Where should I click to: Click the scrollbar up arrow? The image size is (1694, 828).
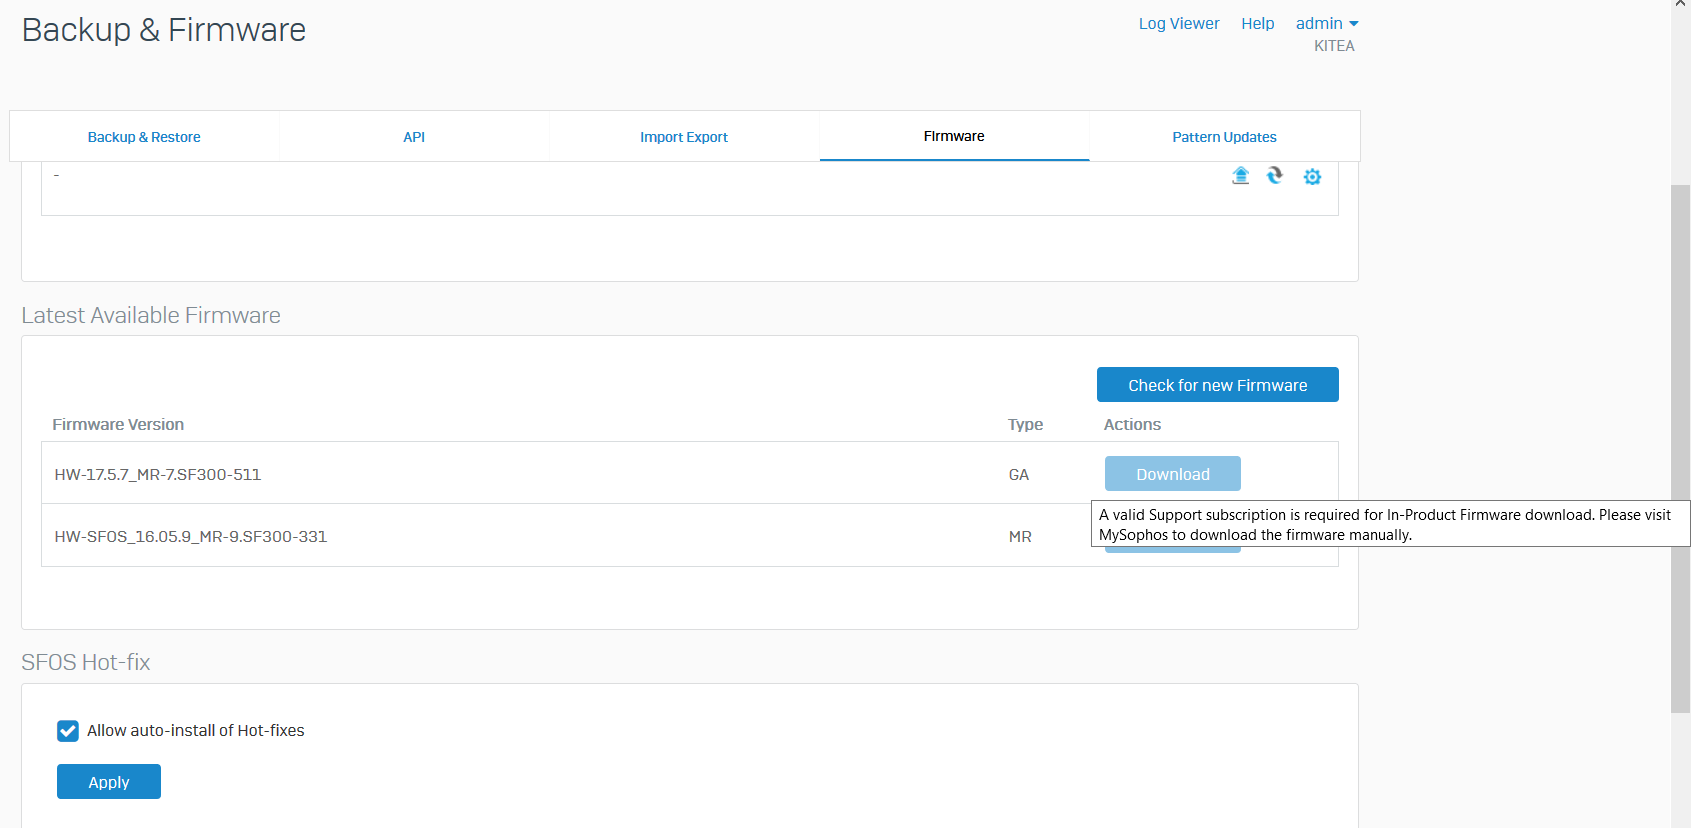click(1680, 5)
